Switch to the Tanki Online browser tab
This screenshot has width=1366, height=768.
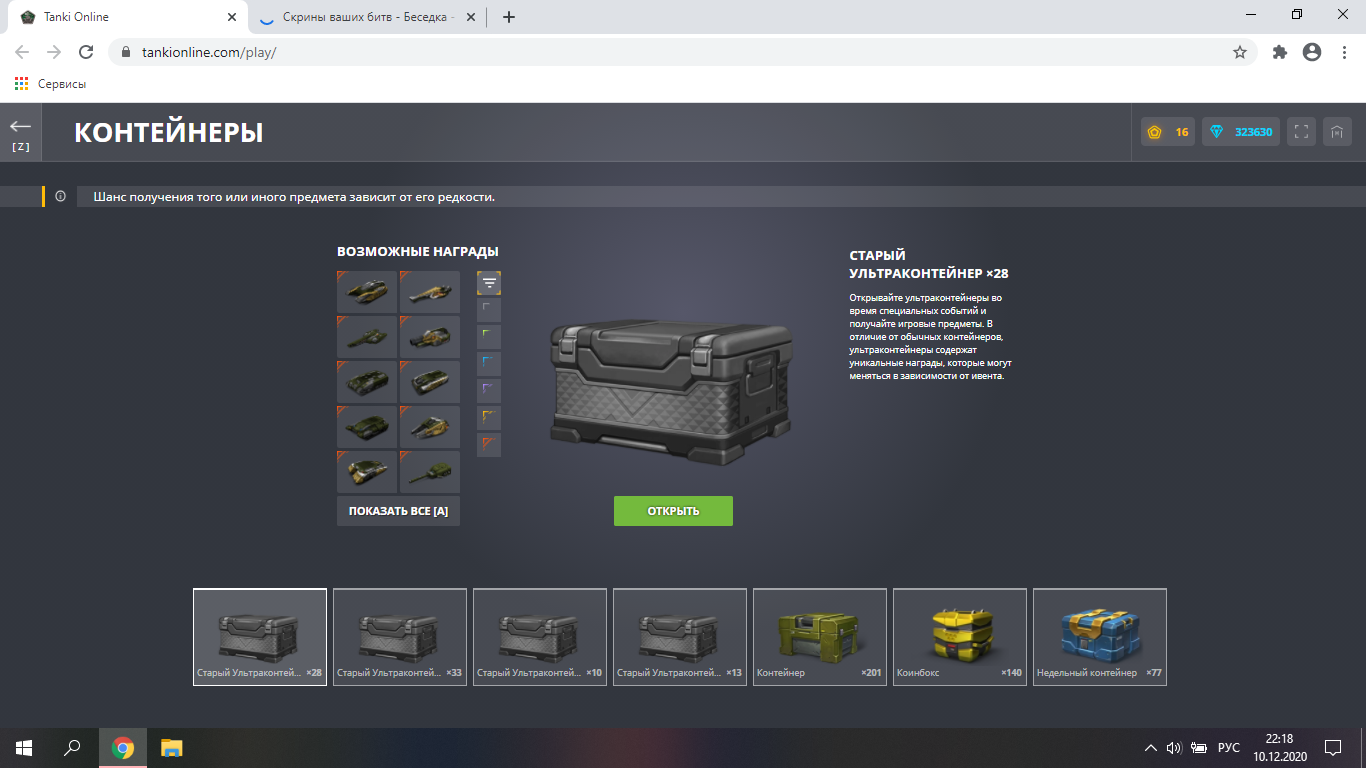(127, 17)
